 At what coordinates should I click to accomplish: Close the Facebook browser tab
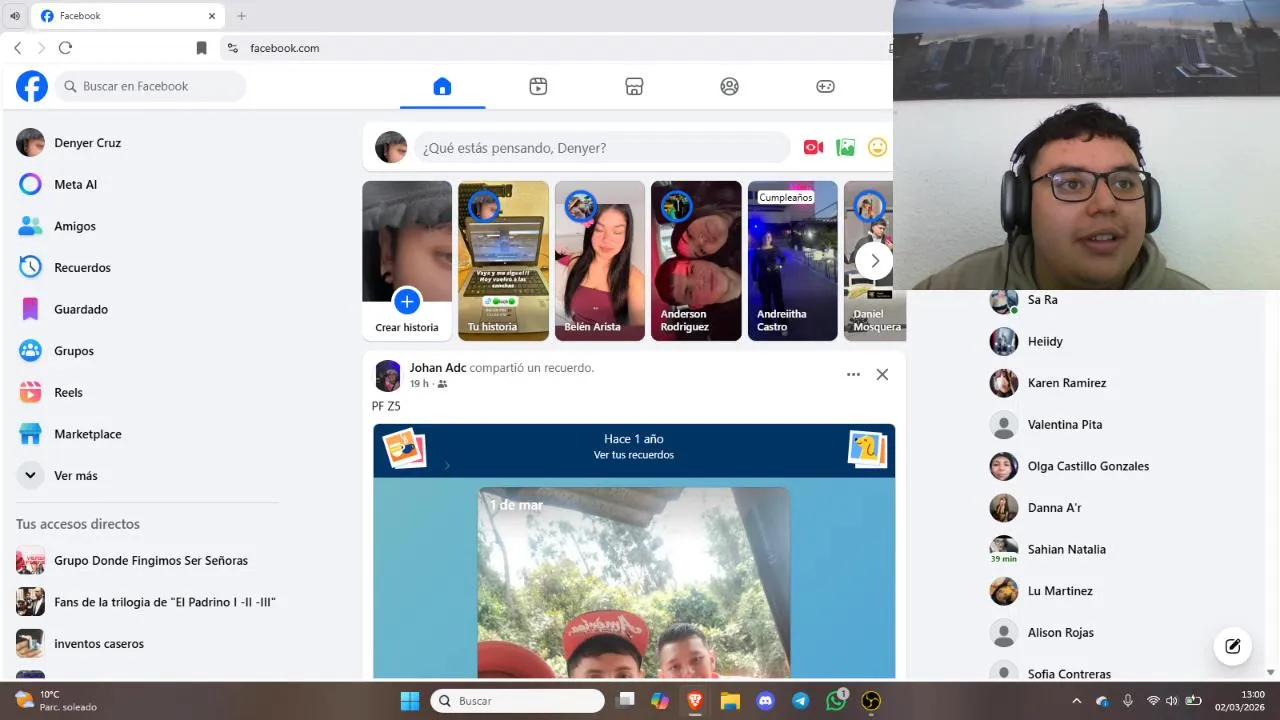212,16
